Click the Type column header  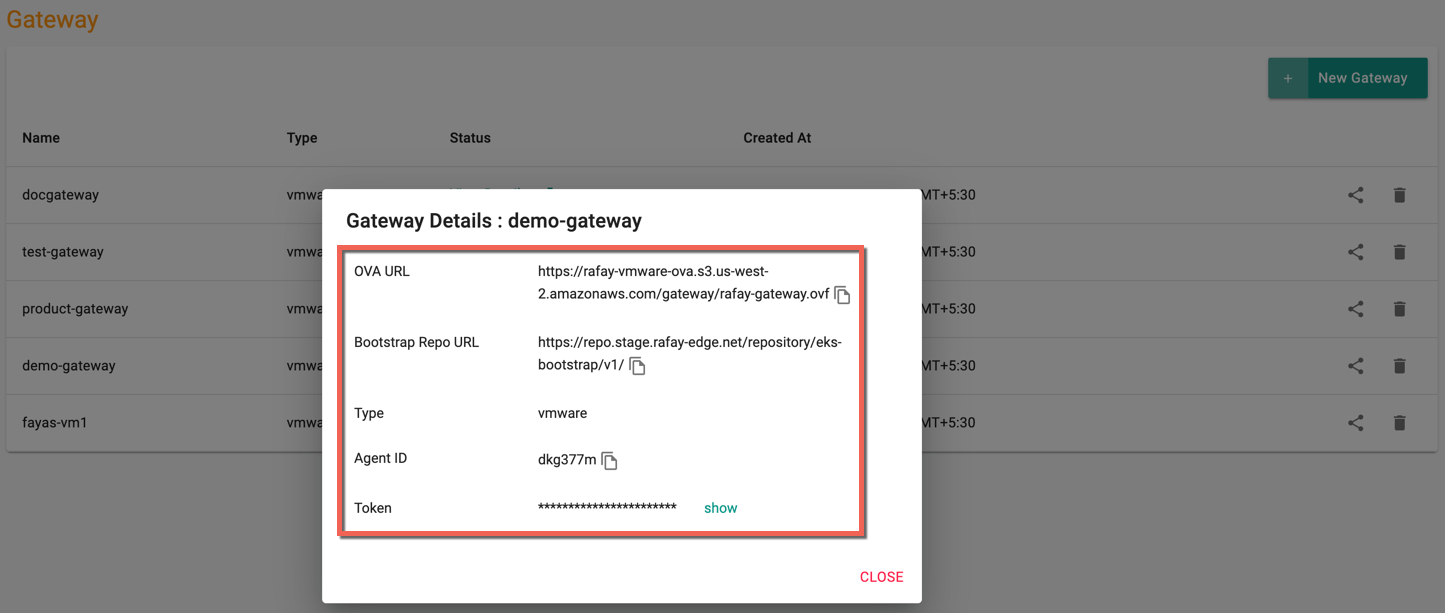[x=302, y=138]
